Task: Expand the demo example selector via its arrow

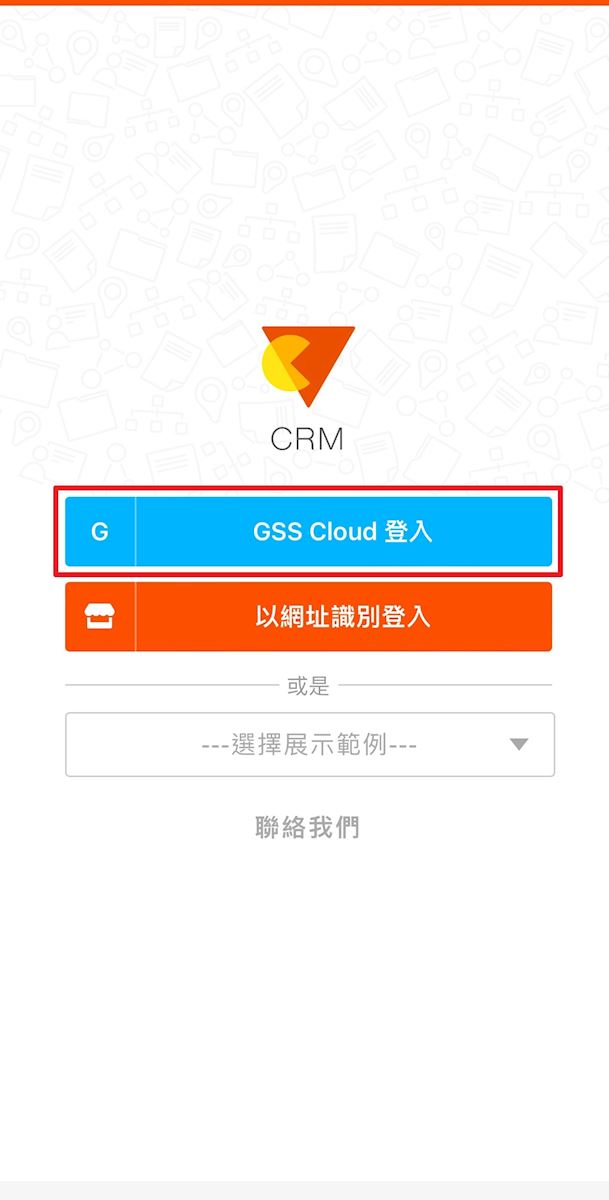Action: [x=518, y=744]
